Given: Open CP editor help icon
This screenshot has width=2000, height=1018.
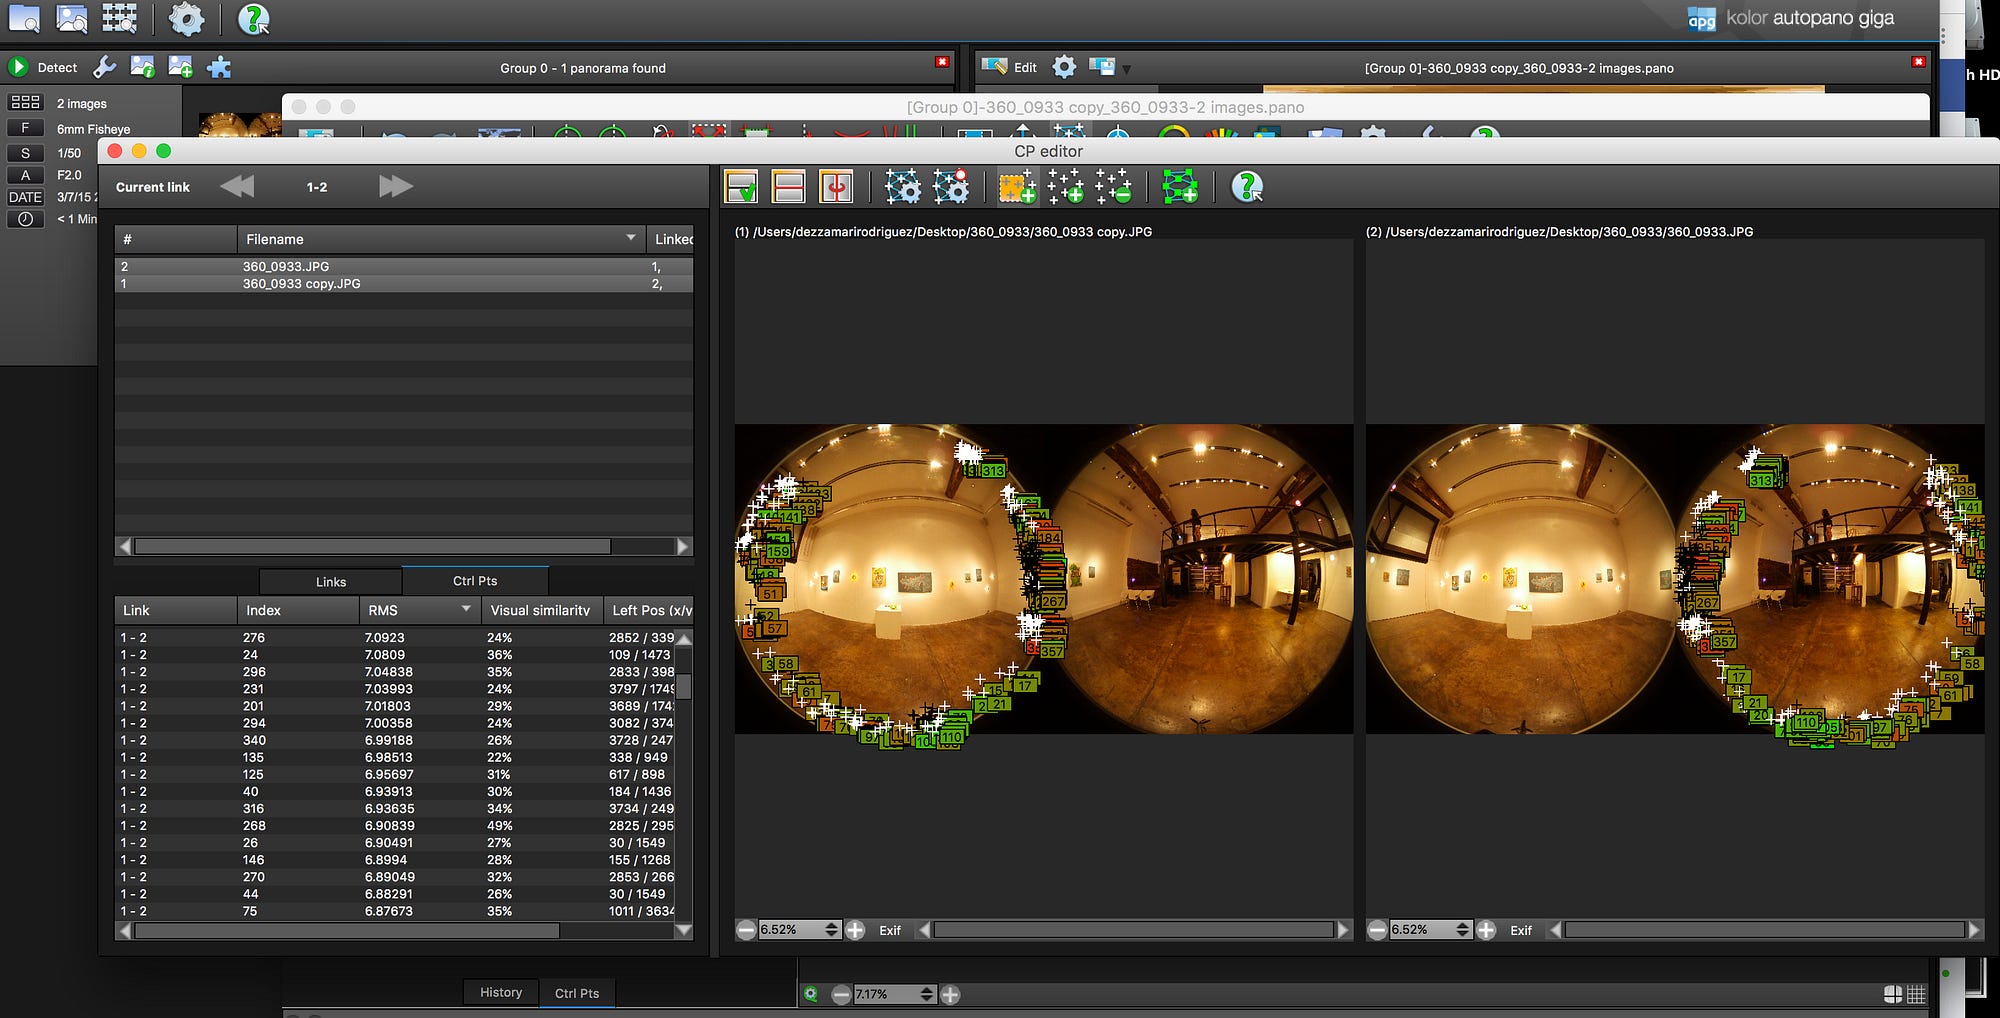Looking at the screenshot, I should pos(1247,187).
